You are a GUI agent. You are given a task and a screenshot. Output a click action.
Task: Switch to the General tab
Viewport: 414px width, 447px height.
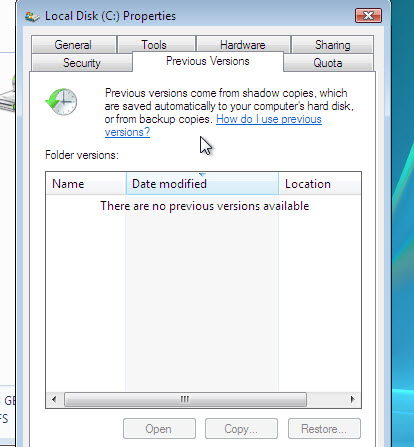point(74,45)
